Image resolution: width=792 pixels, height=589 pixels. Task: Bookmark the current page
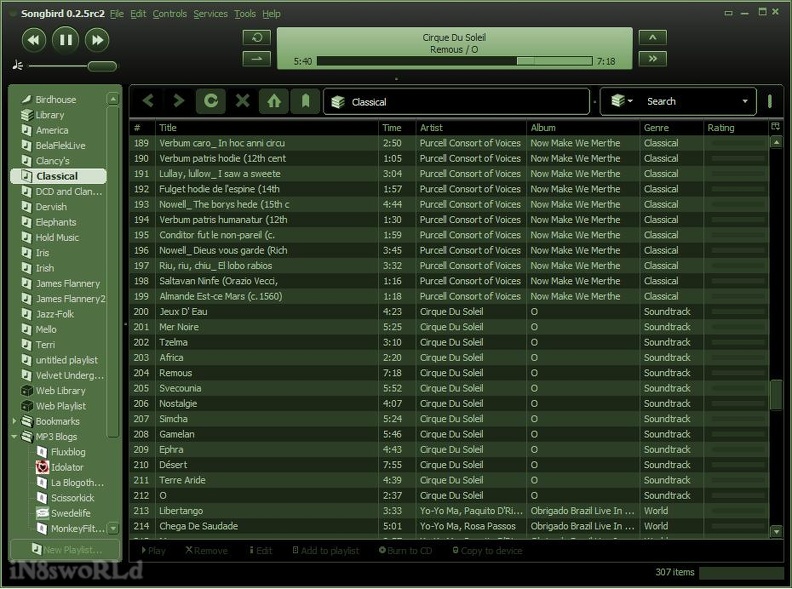(305, 101)
